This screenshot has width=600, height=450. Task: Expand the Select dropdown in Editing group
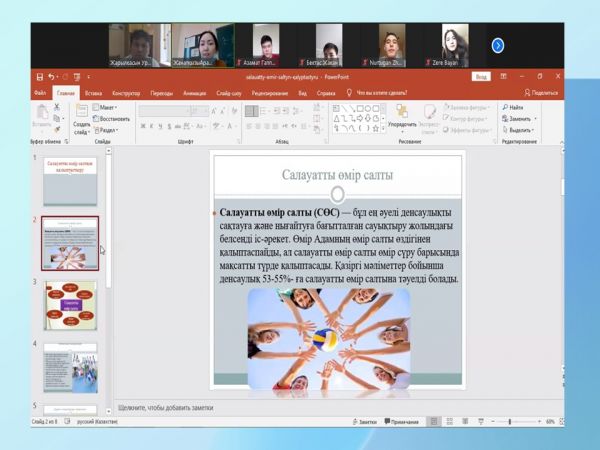(520, 130)
